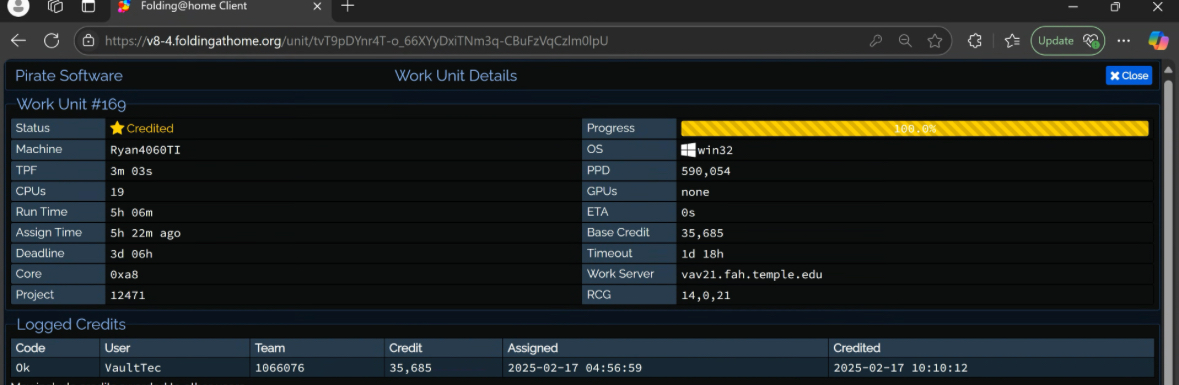This screenshot has height=385, width=1179.
Task: Select user name VaultTec
Action: 133,368
